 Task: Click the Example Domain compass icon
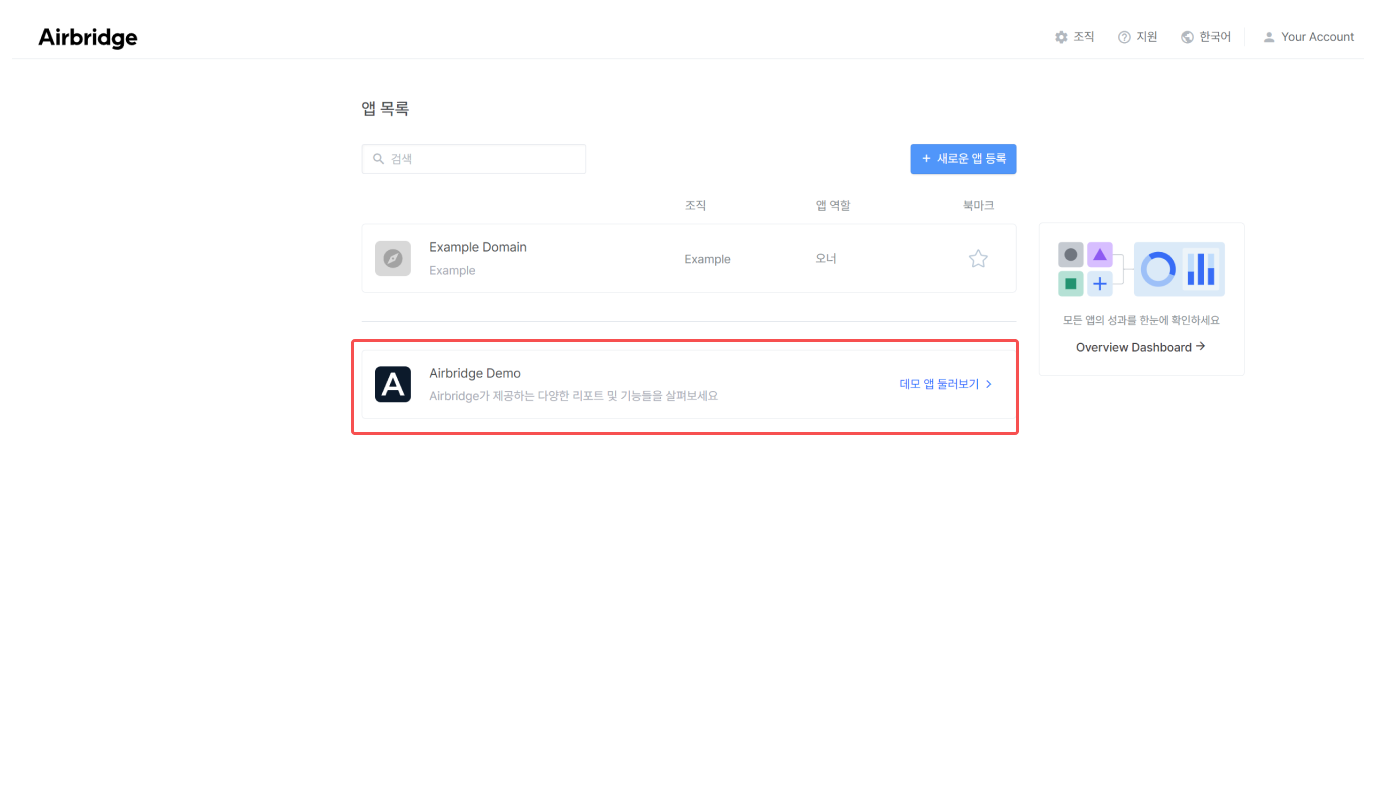coord(393,258)
